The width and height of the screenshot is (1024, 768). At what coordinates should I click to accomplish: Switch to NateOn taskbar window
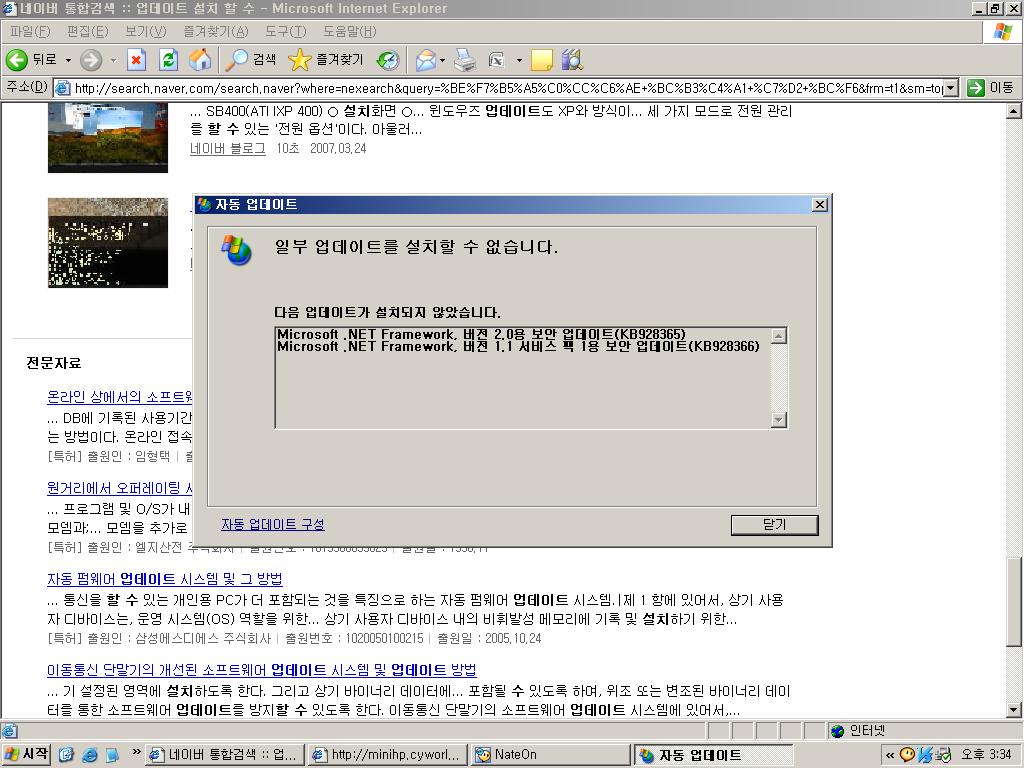click(550, 754)
